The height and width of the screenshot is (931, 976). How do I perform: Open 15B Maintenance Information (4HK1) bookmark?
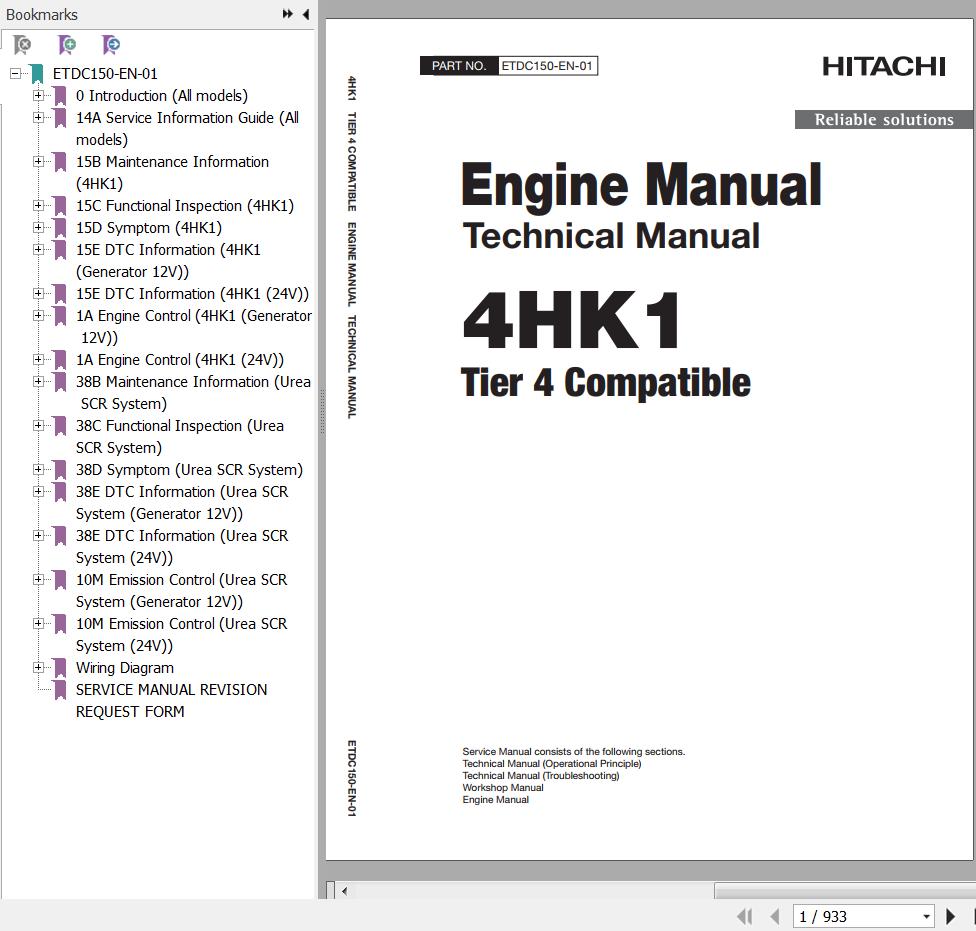[x=172, y=172]
